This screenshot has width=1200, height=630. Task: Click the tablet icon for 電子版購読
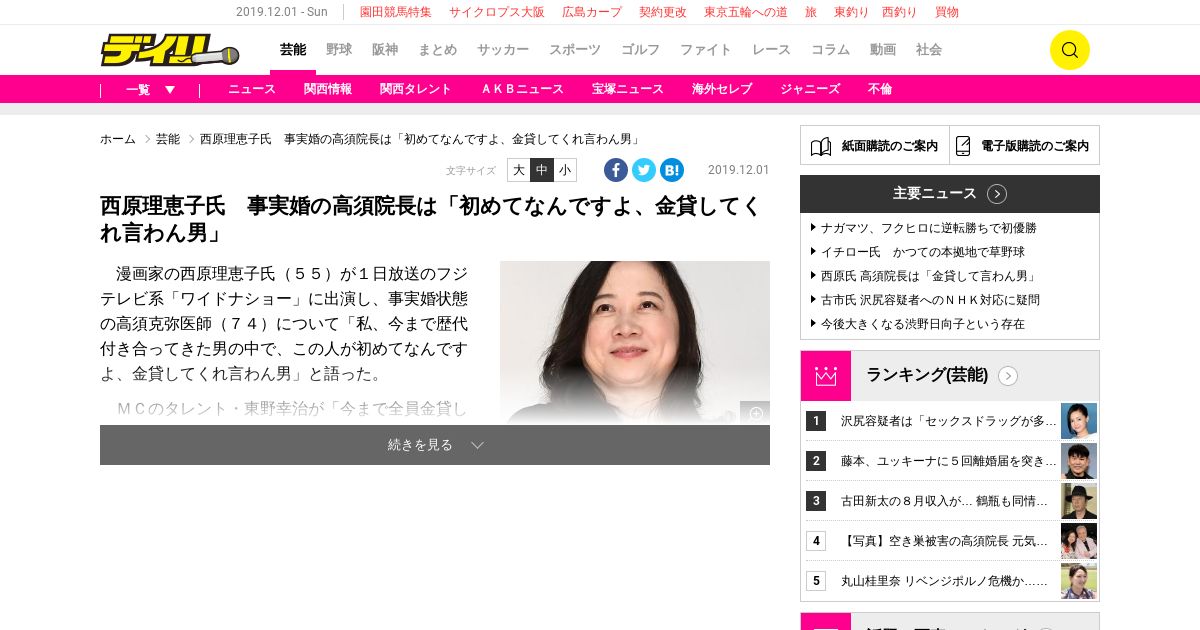tap(963, 146)
